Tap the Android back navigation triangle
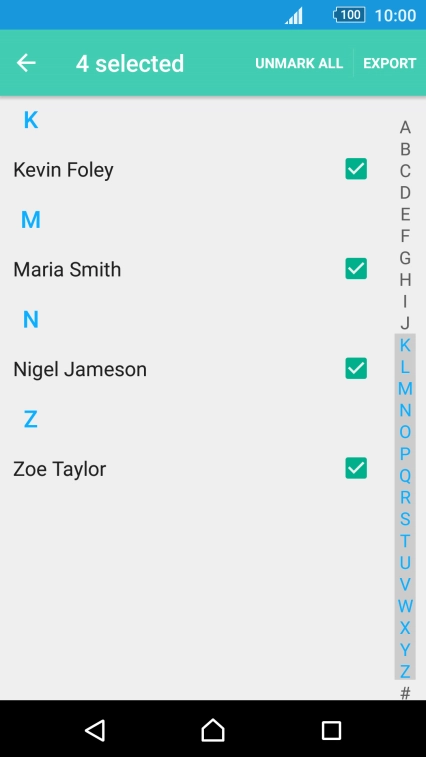 pos(95,730)
